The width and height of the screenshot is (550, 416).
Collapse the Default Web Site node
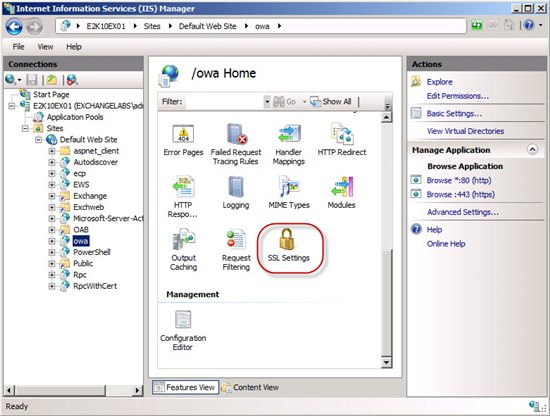tap(39, 140)
